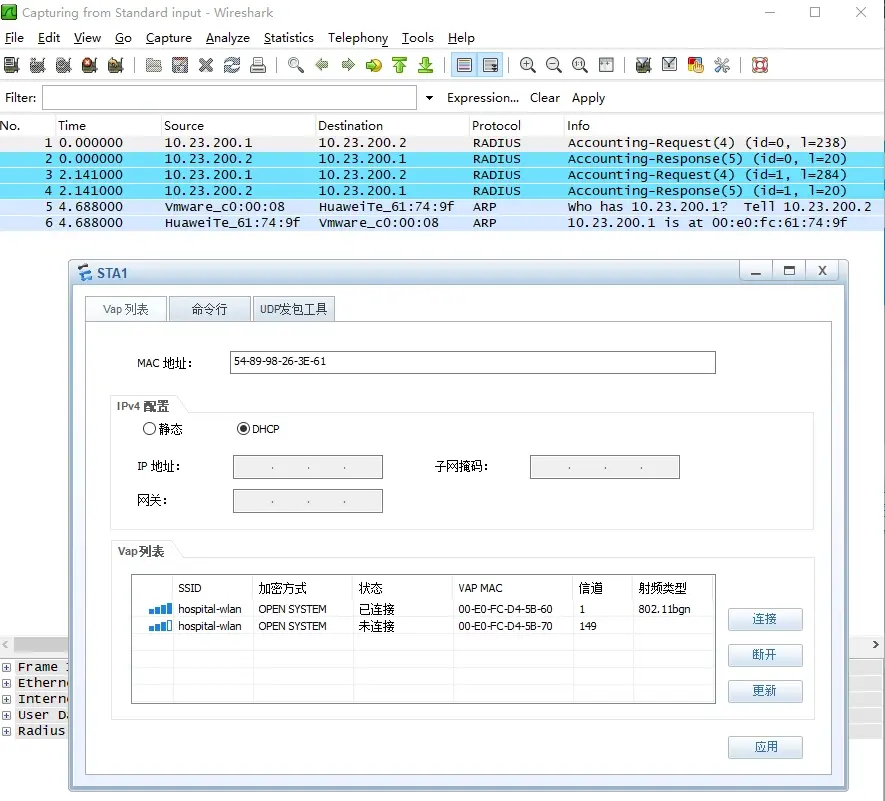
Task: Expand the Ethernet detail node
Action: (x=6, y=683)
